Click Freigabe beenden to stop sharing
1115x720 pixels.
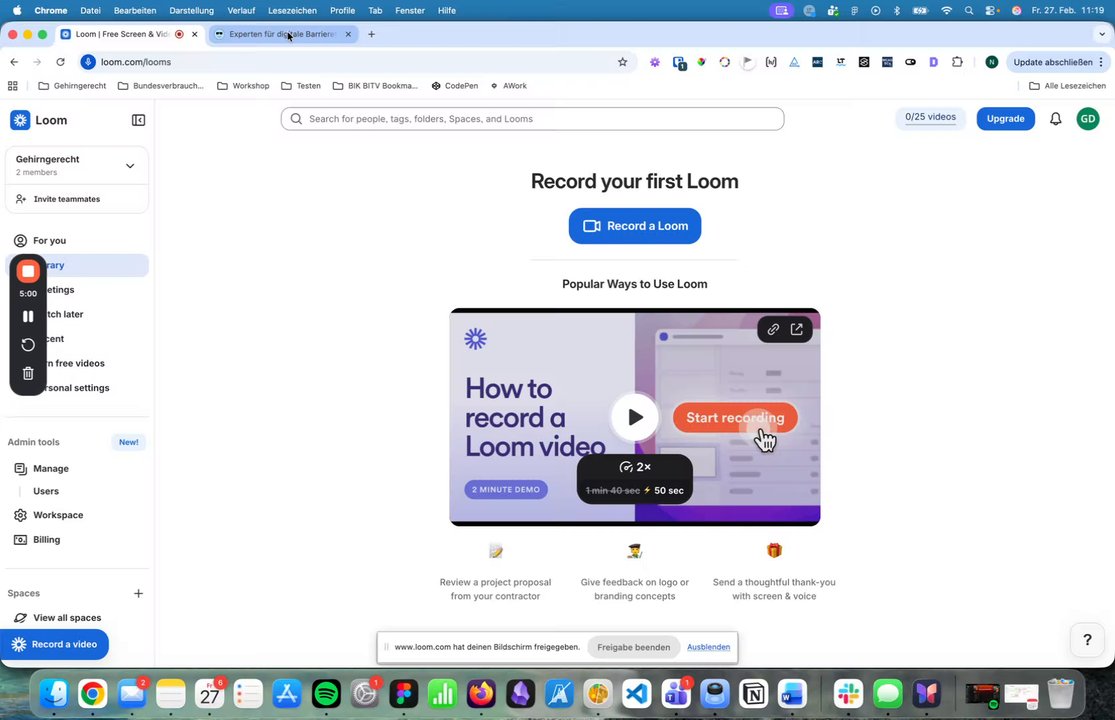tap(634, 648)
